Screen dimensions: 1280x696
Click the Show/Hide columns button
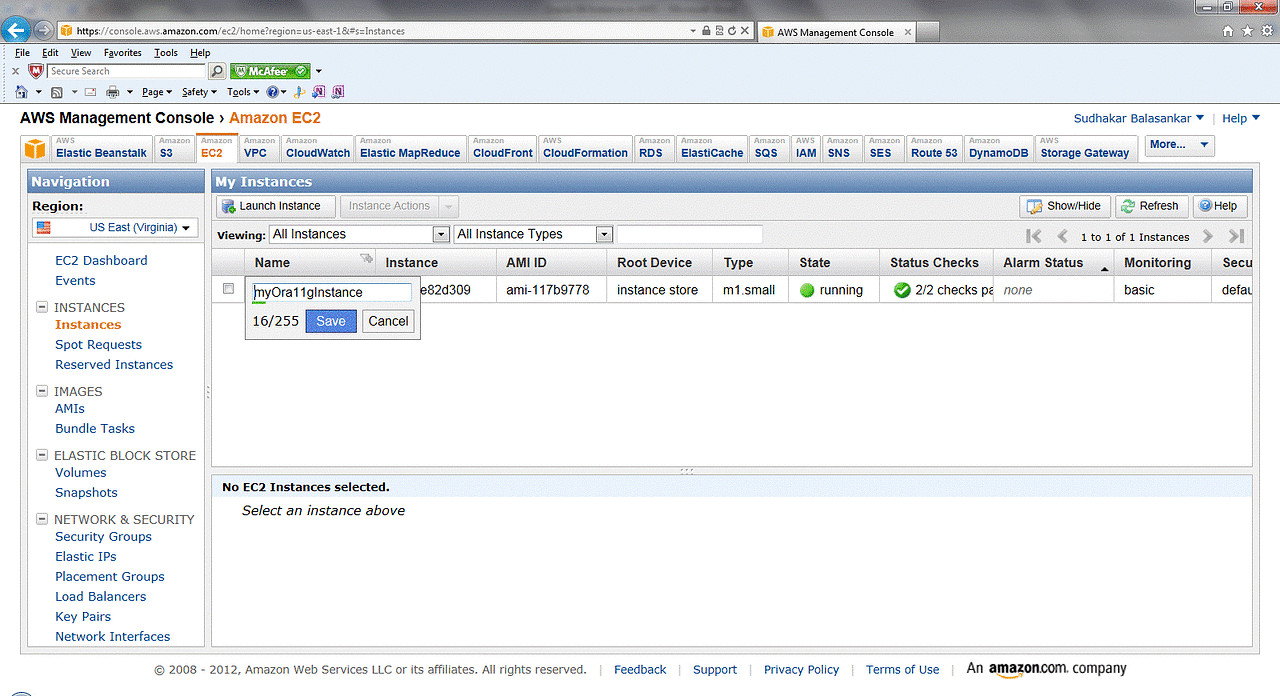(x=1065, y=206)
